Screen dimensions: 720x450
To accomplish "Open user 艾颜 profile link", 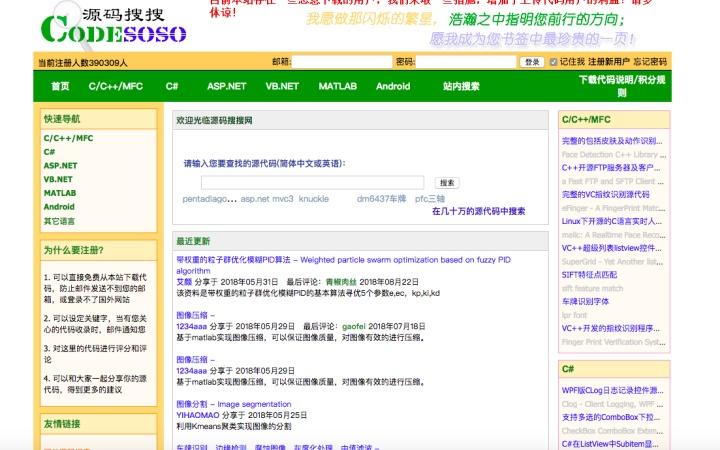I will pos(184,282).
